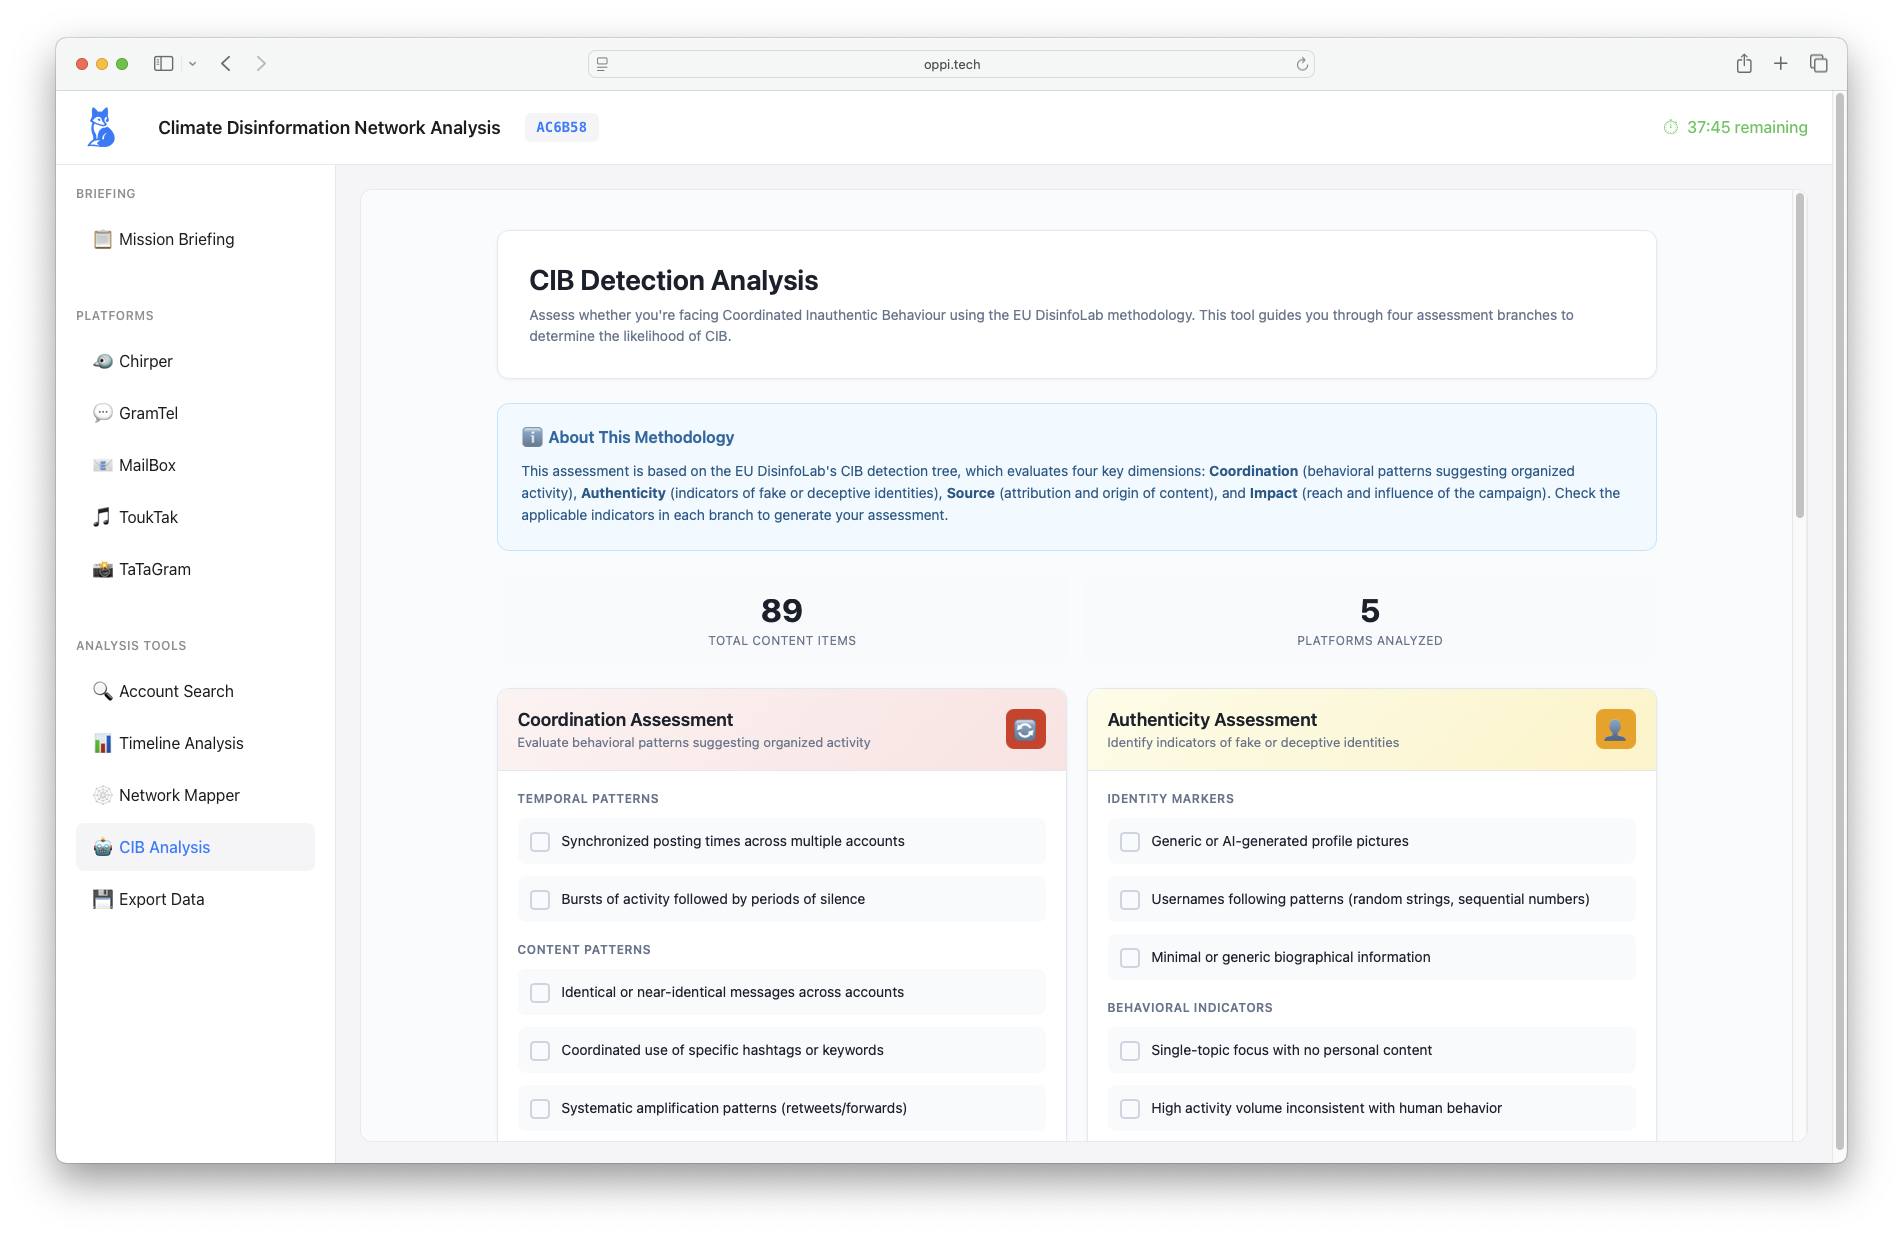Check Synchronized posting times across multiple accounts
1903x1237 pixels.
click(540, 842)
